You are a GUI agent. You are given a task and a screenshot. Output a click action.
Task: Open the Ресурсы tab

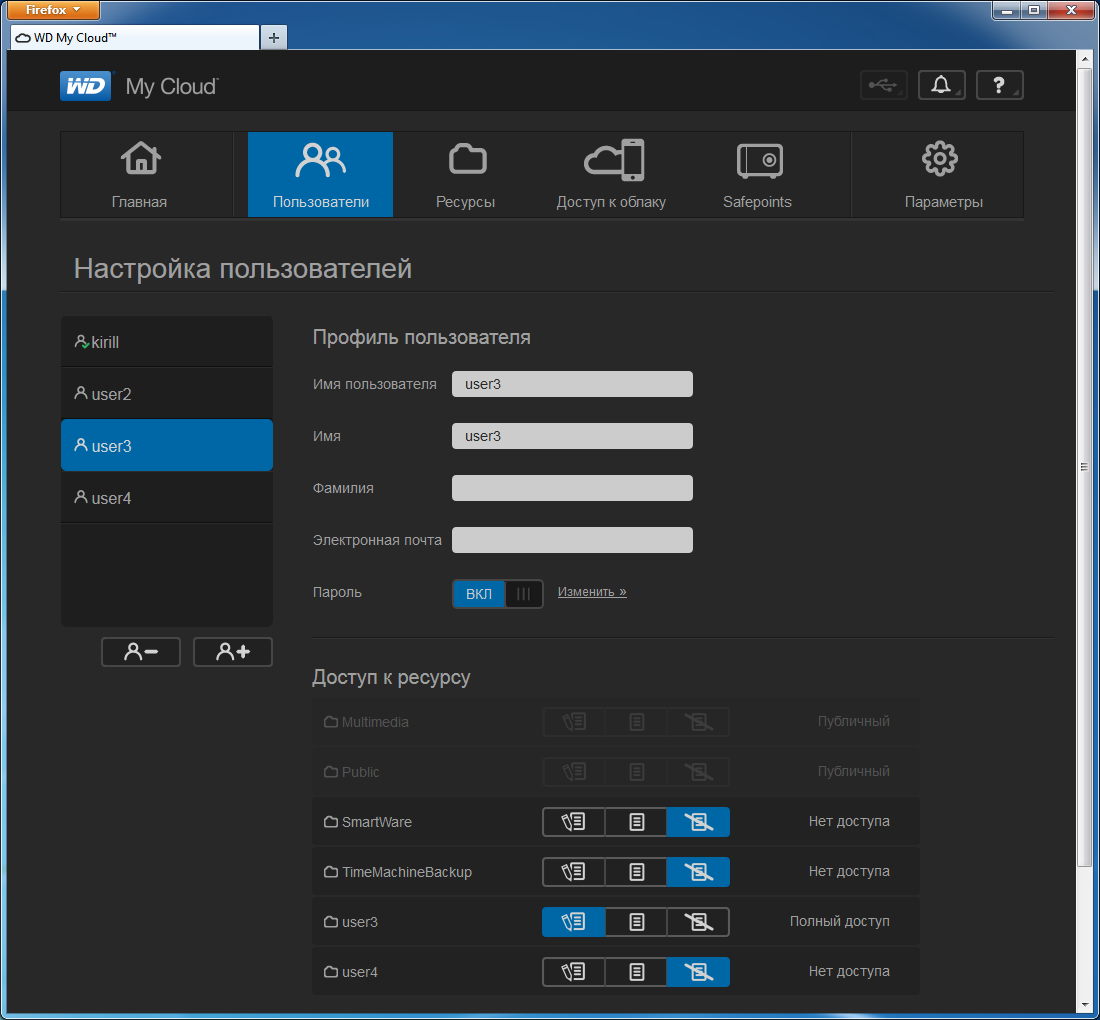[466, 174]
